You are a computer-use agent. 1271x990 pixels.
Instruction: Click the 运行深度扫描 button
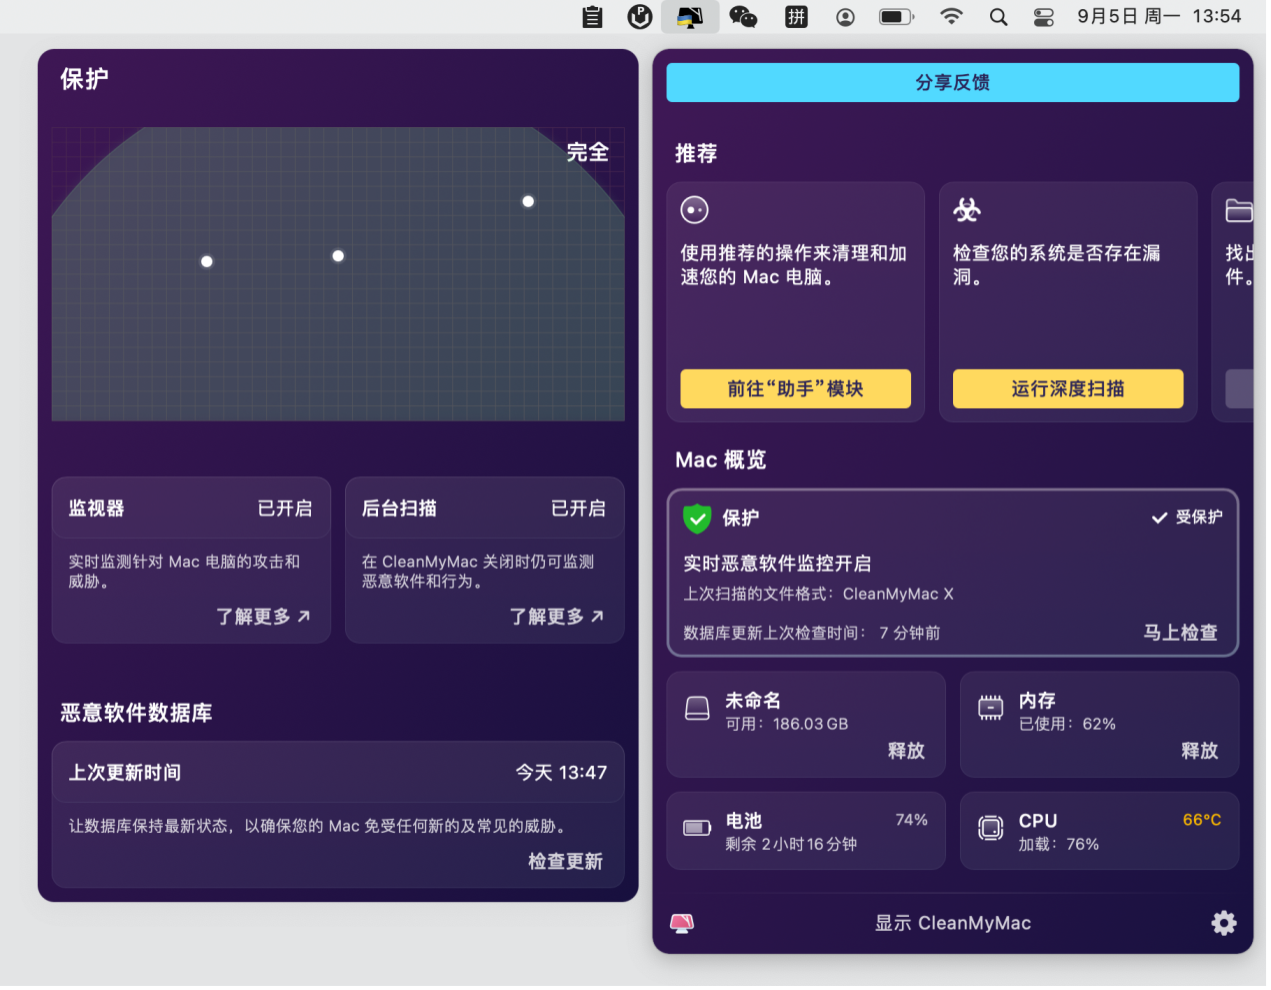tap(1067, 389)
